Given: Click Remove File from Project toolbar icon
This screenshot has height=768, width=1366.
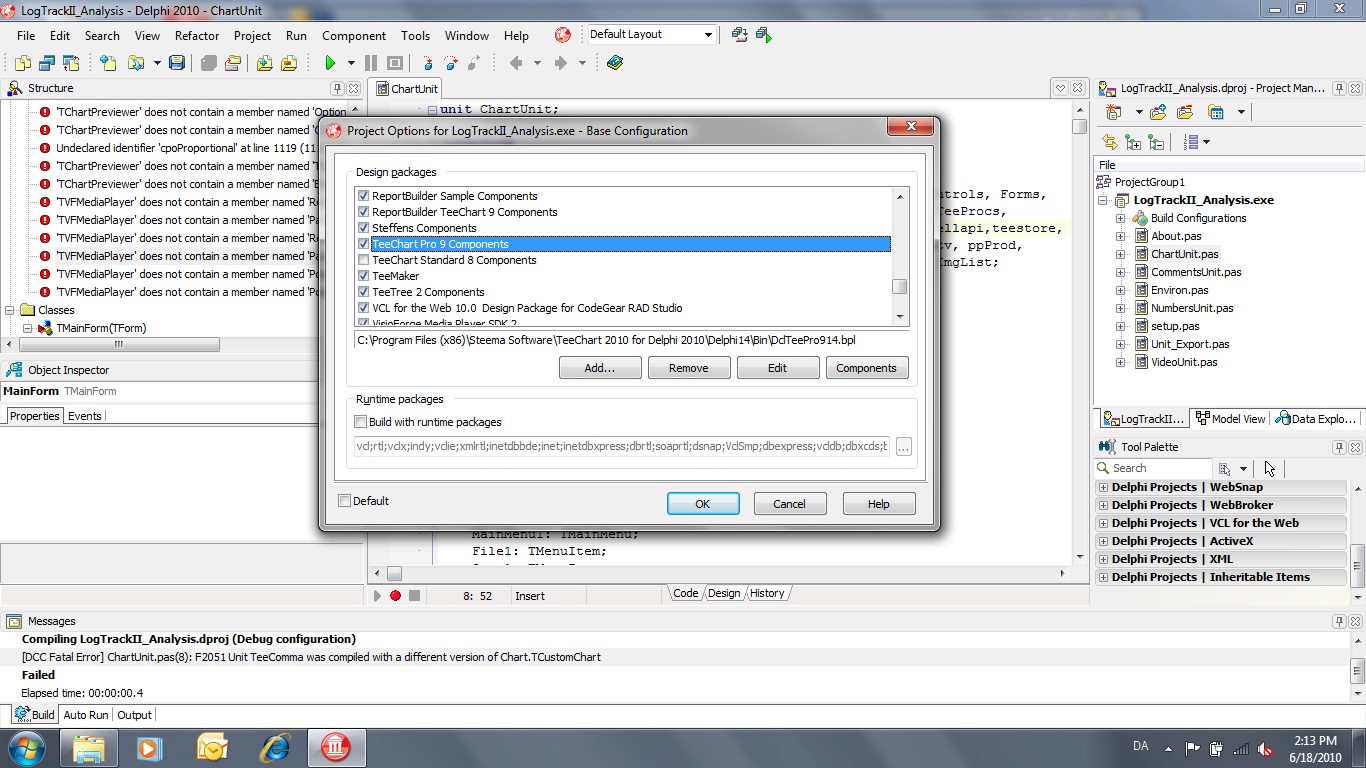Looking at the screenshot, I should coord(289,63).
